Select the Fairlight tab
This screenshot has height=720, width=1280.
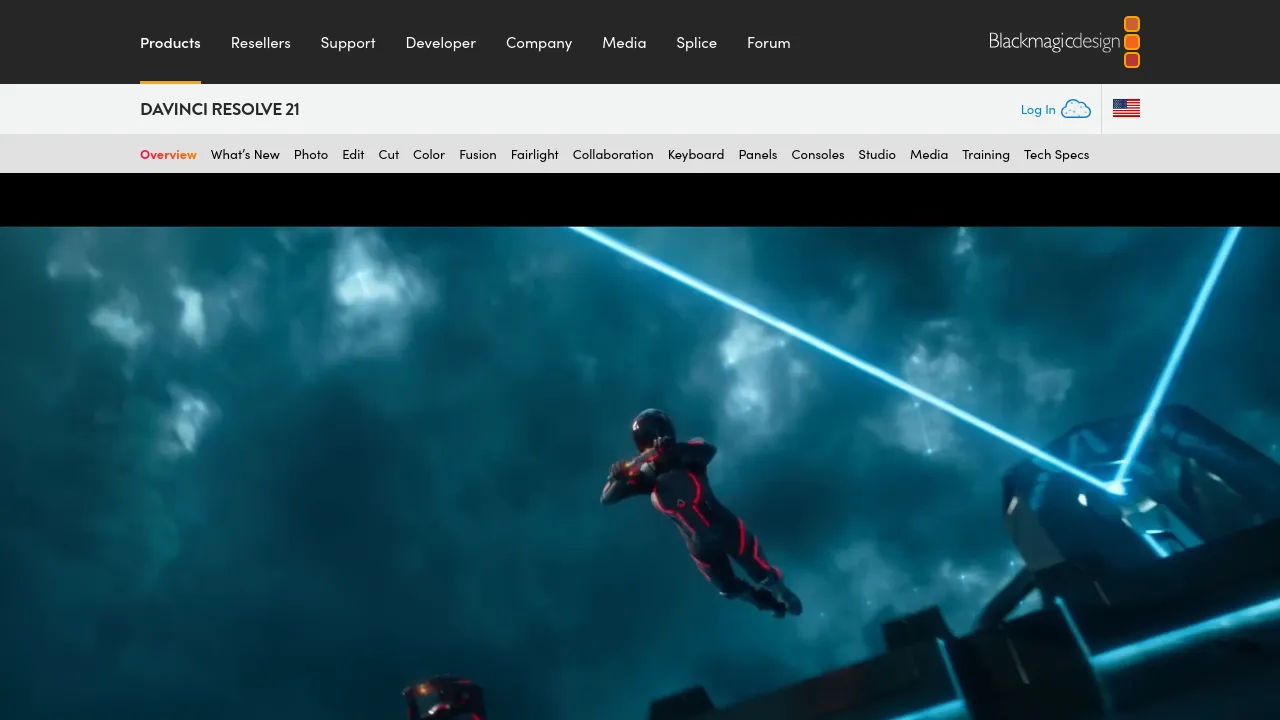[535, 155]
